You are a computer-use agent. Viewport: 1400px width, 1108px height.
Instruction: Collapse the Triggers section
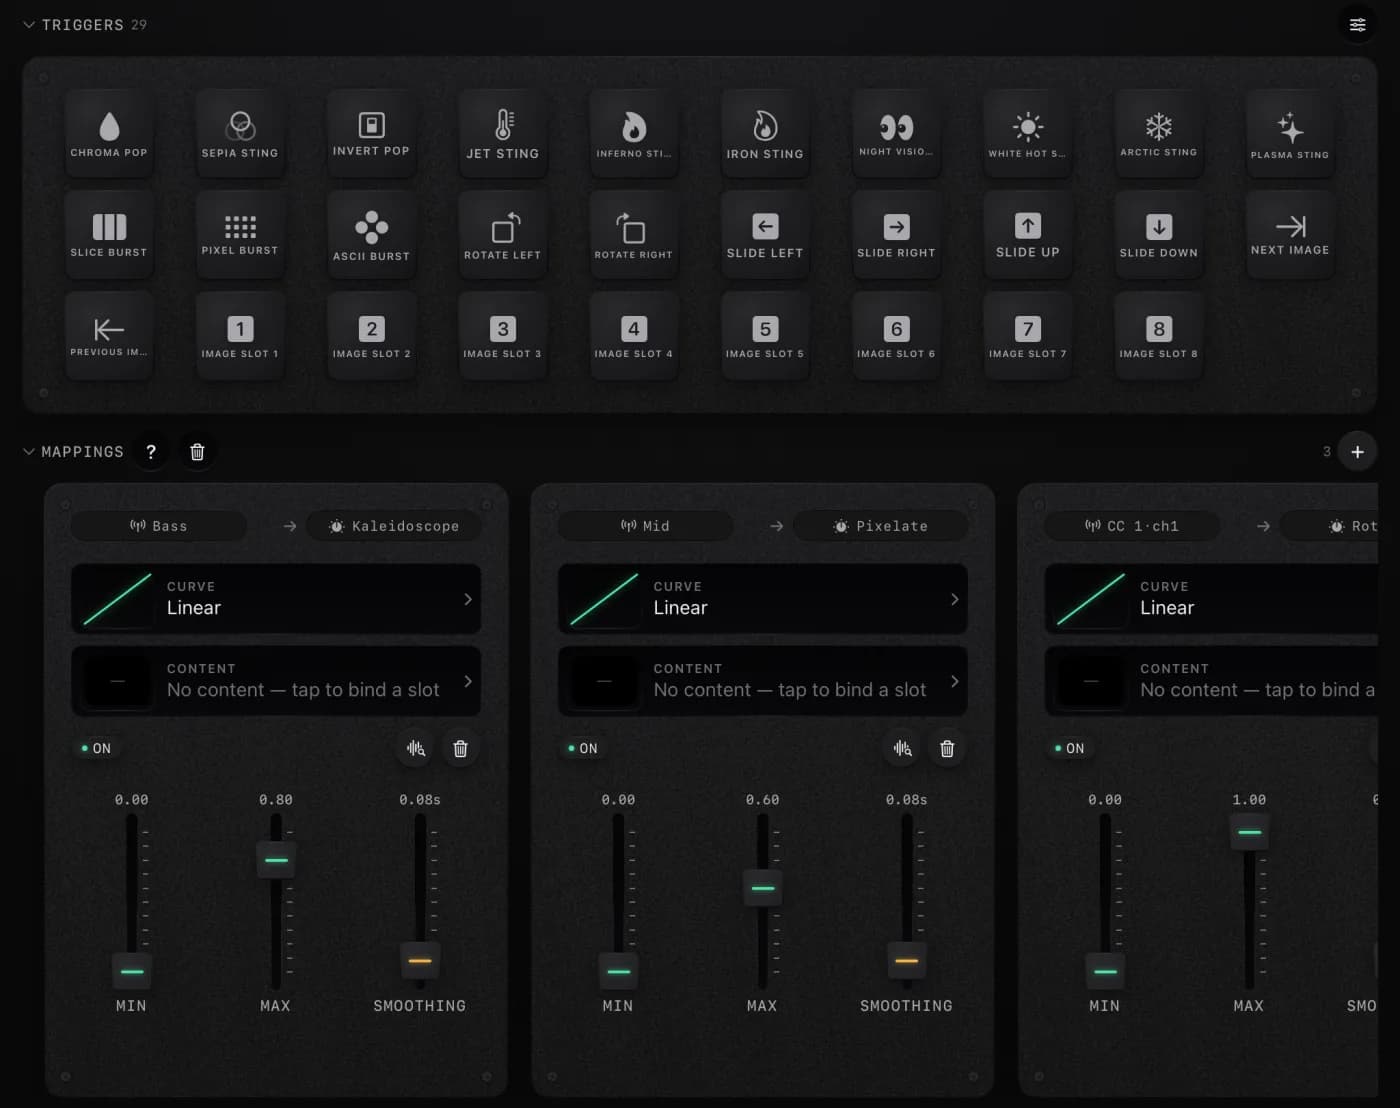(x=29, y=25)
